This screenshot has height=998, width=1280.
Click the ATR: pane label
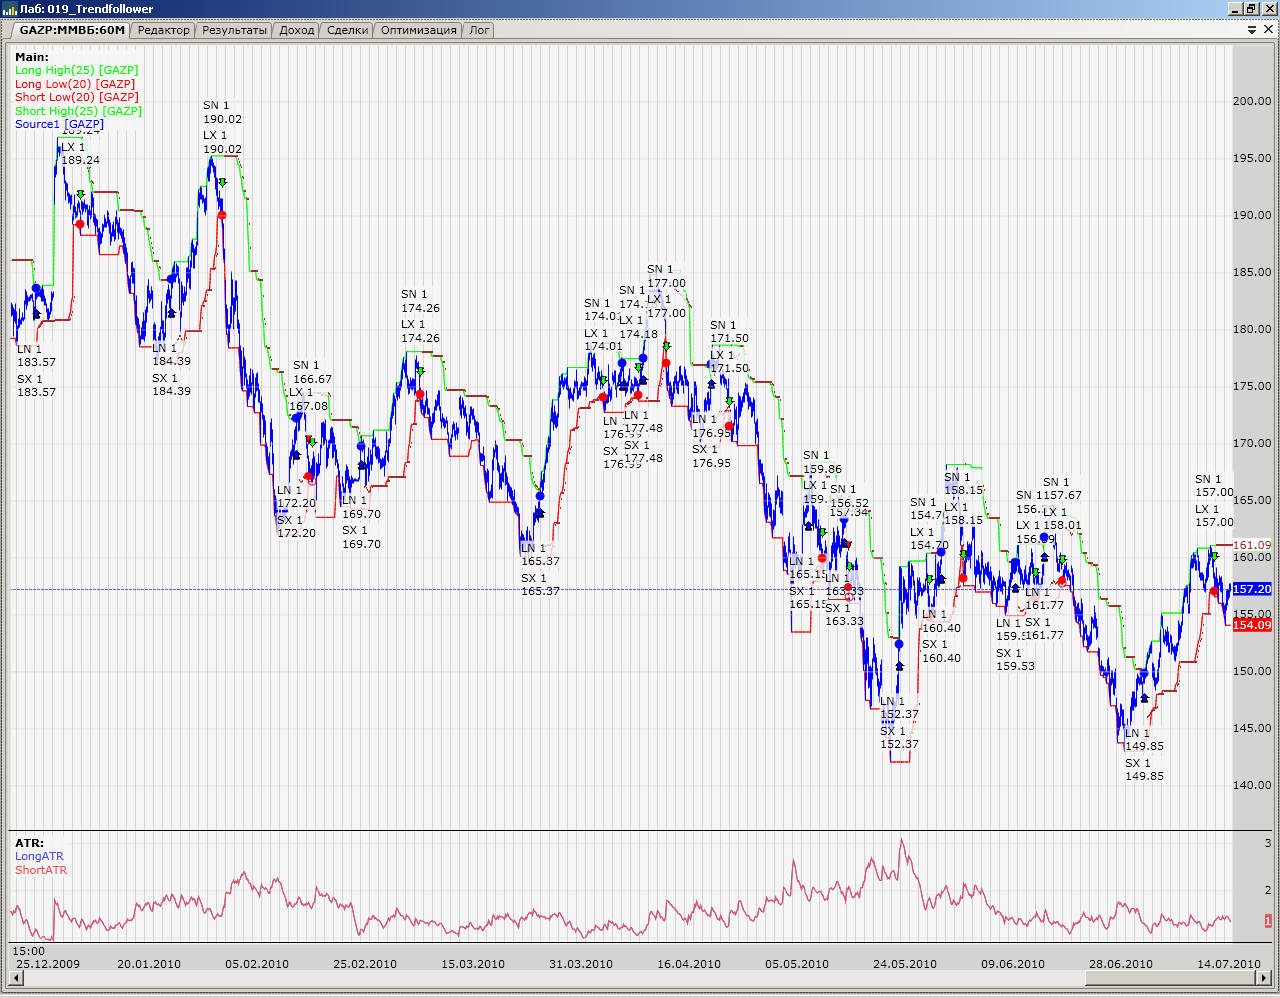(30, 843)
